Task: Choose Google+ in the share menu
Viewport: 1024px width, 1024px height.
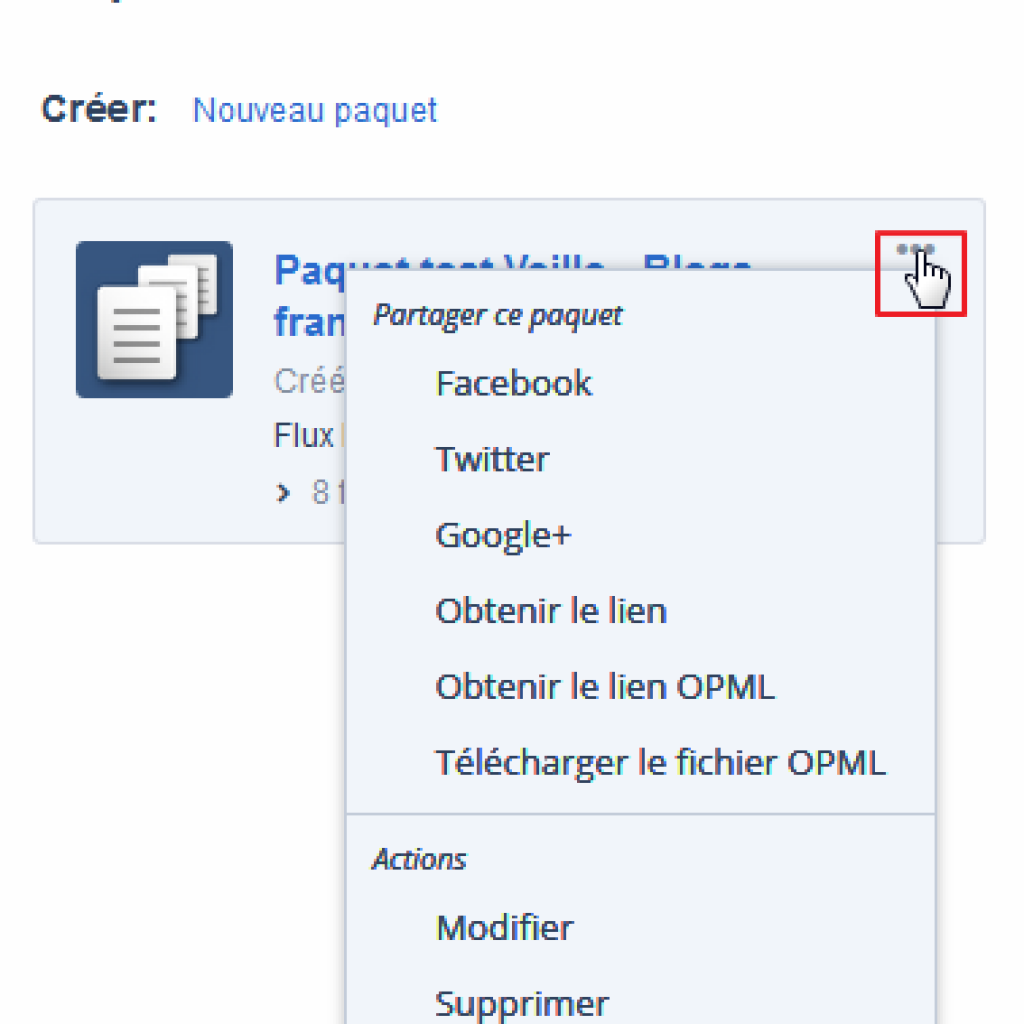Action: (503, 536)
